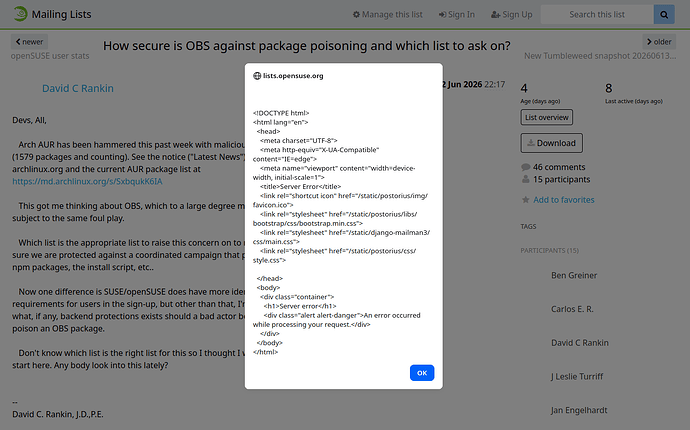
Task: Click OK in the alert dialog
Action: [422, 373]
